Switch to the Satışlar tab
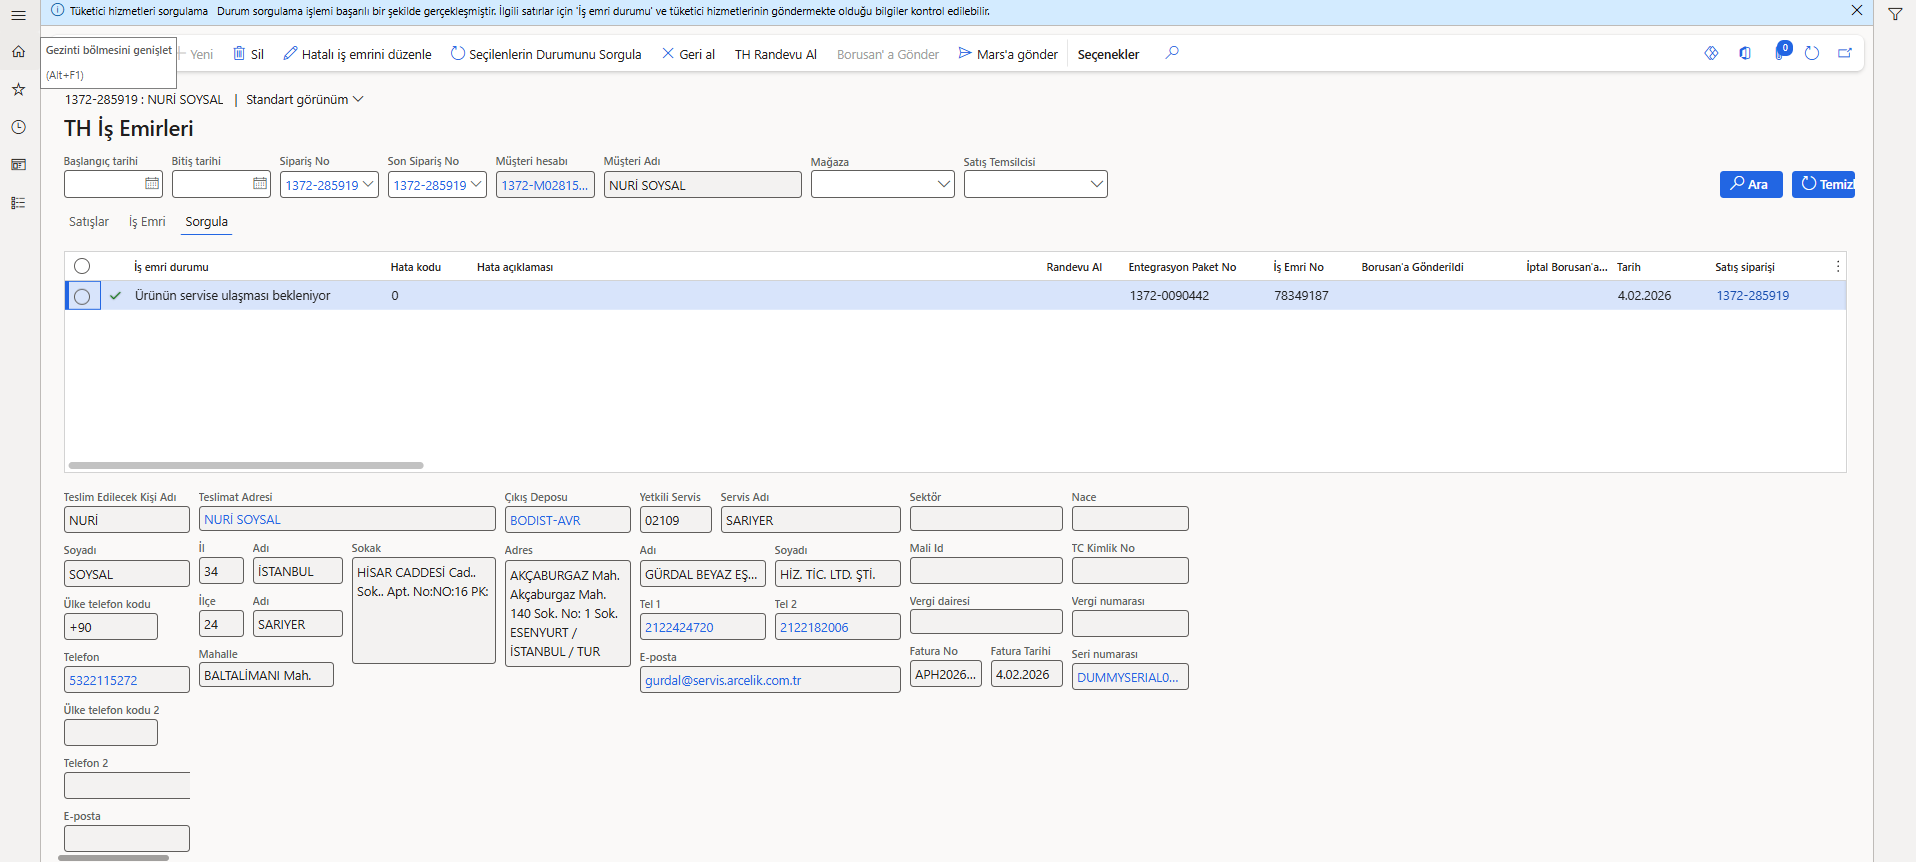This screenshot has width=1916, height=862. click(x=89, y=222)
